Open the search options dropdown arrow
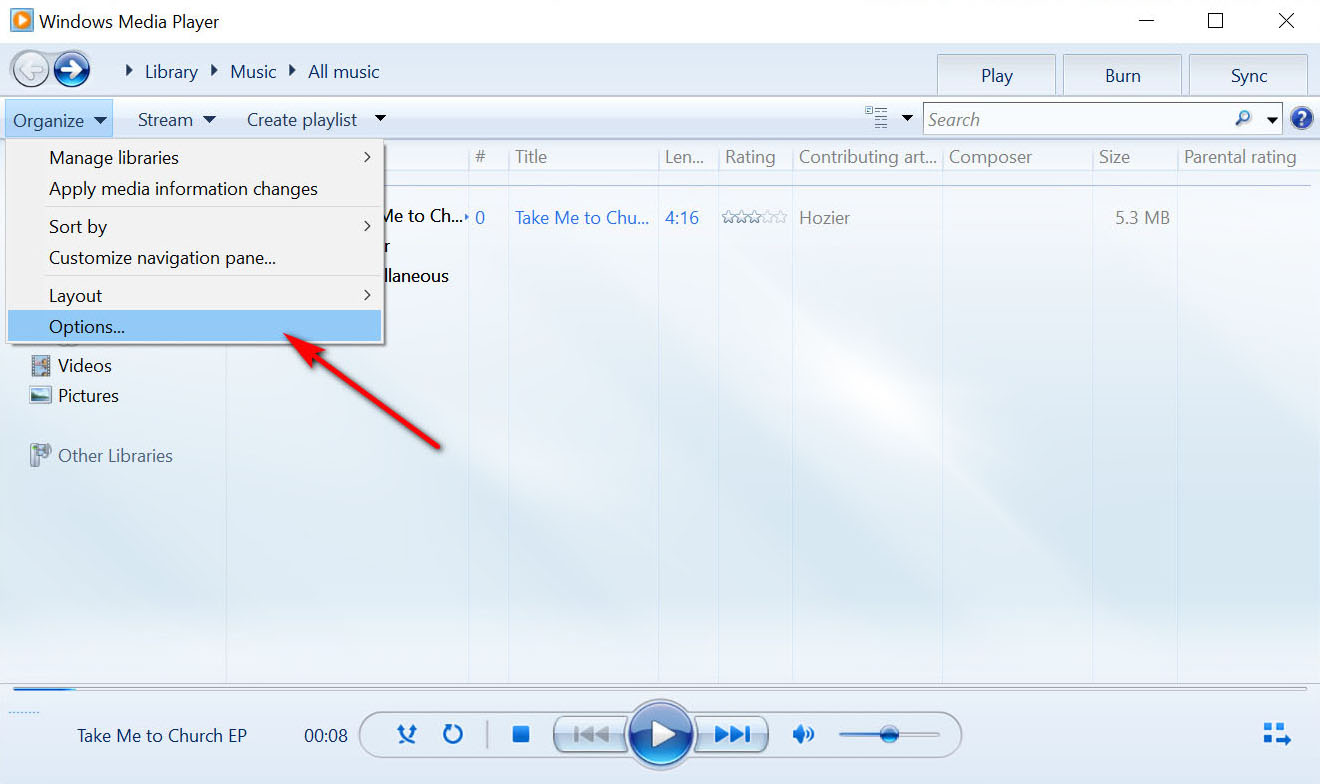1320x784 pixels. pyautogui.click(x=1272, y=119)
